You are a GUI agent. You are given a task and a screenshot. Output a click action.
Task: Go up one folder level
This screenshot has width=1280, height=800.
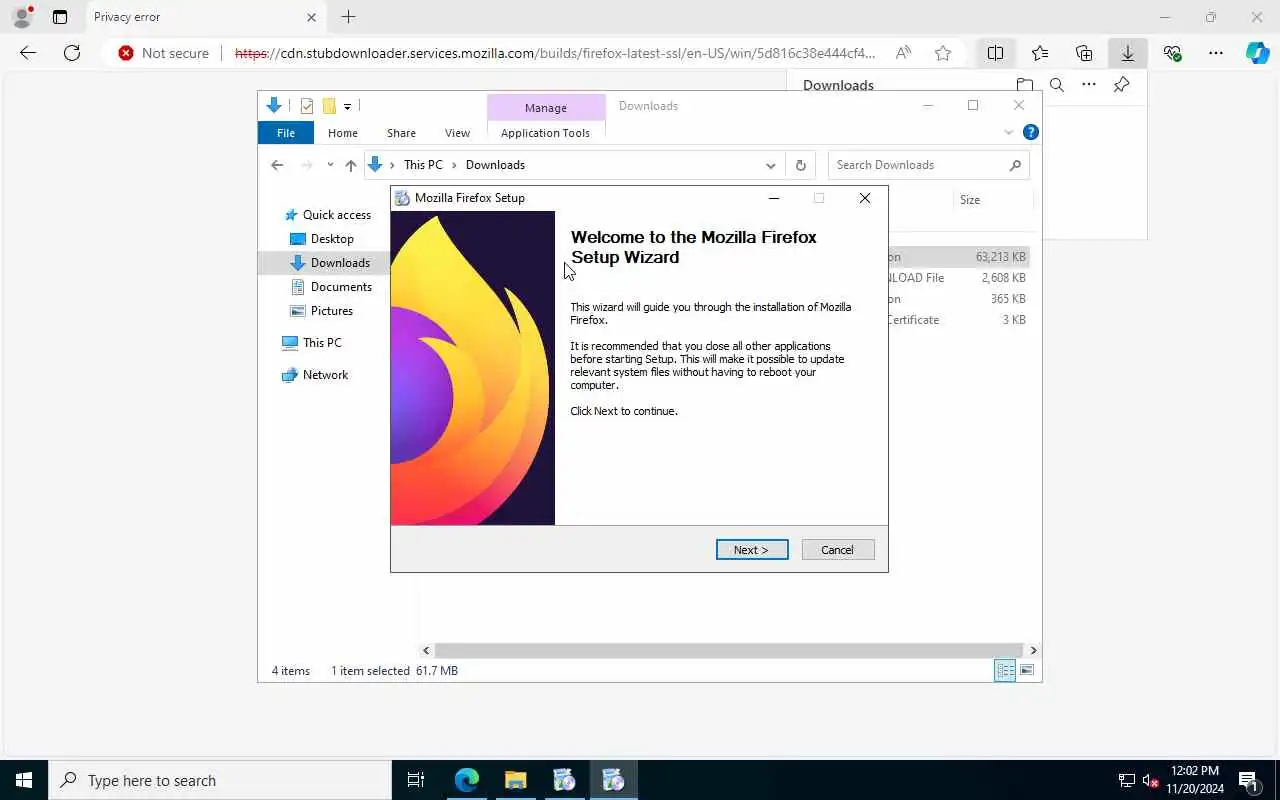tap(350, 165)
